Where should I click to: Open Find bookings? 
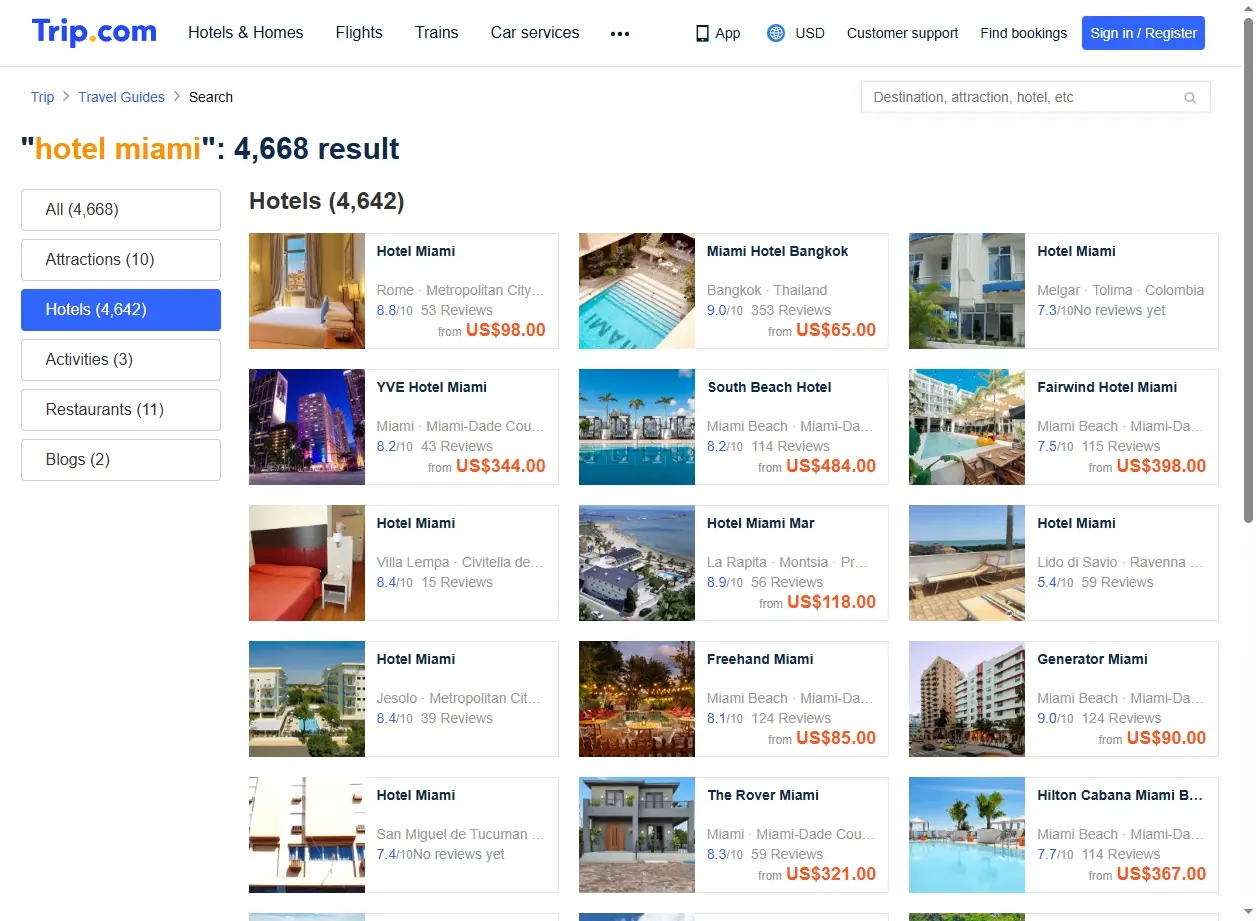(x=1024, y=33)
